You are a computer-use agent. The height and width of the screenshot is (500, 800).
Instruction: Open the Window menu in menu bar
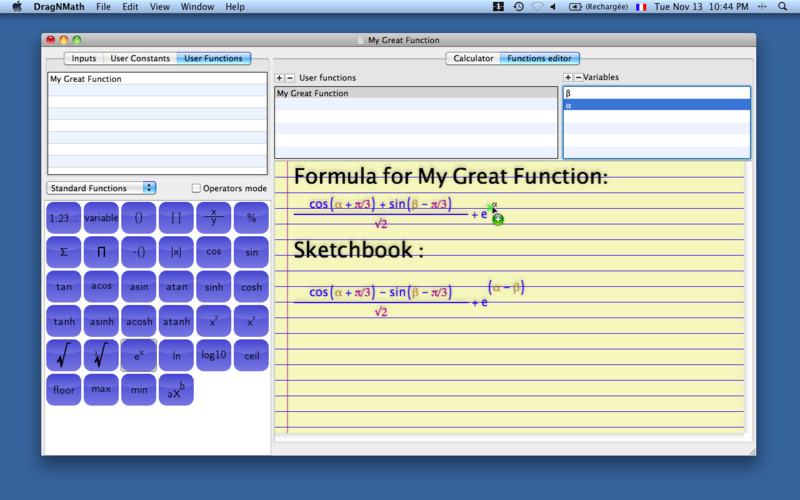[x=197, y=7]
